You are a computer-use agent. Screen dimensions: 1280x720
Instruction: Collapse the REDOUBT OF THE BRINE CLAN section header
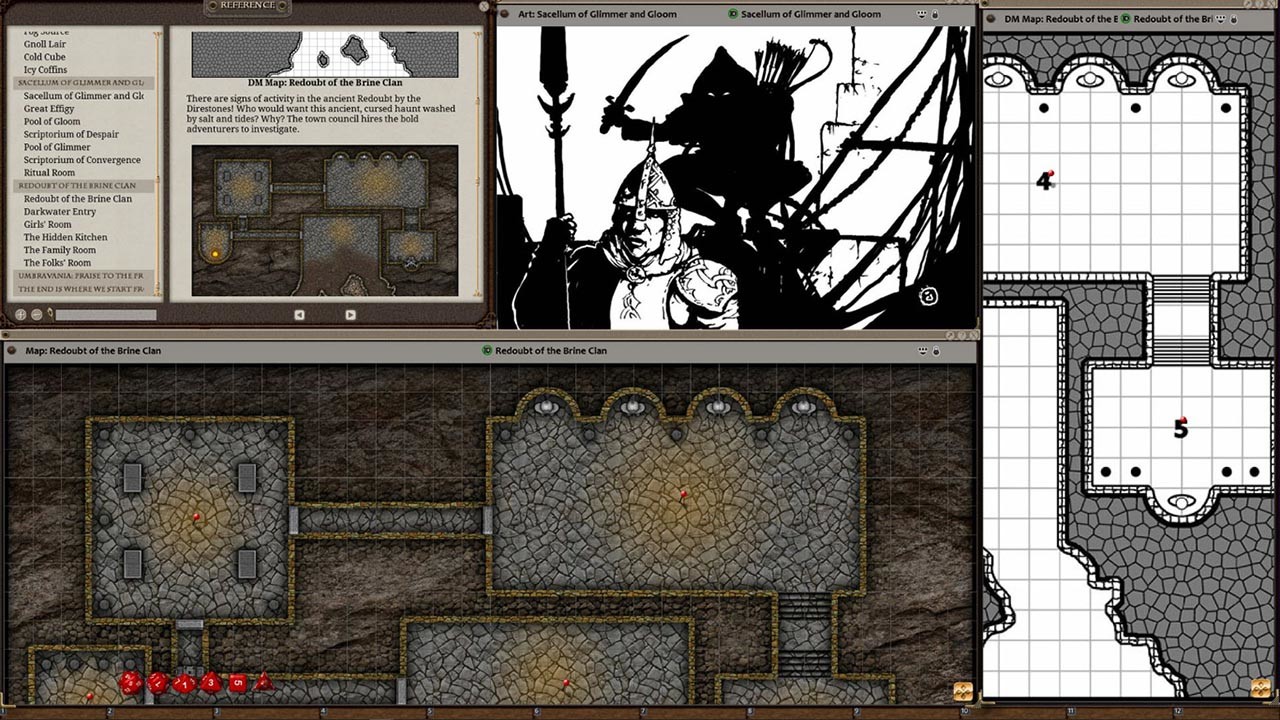tap(80, 185)
